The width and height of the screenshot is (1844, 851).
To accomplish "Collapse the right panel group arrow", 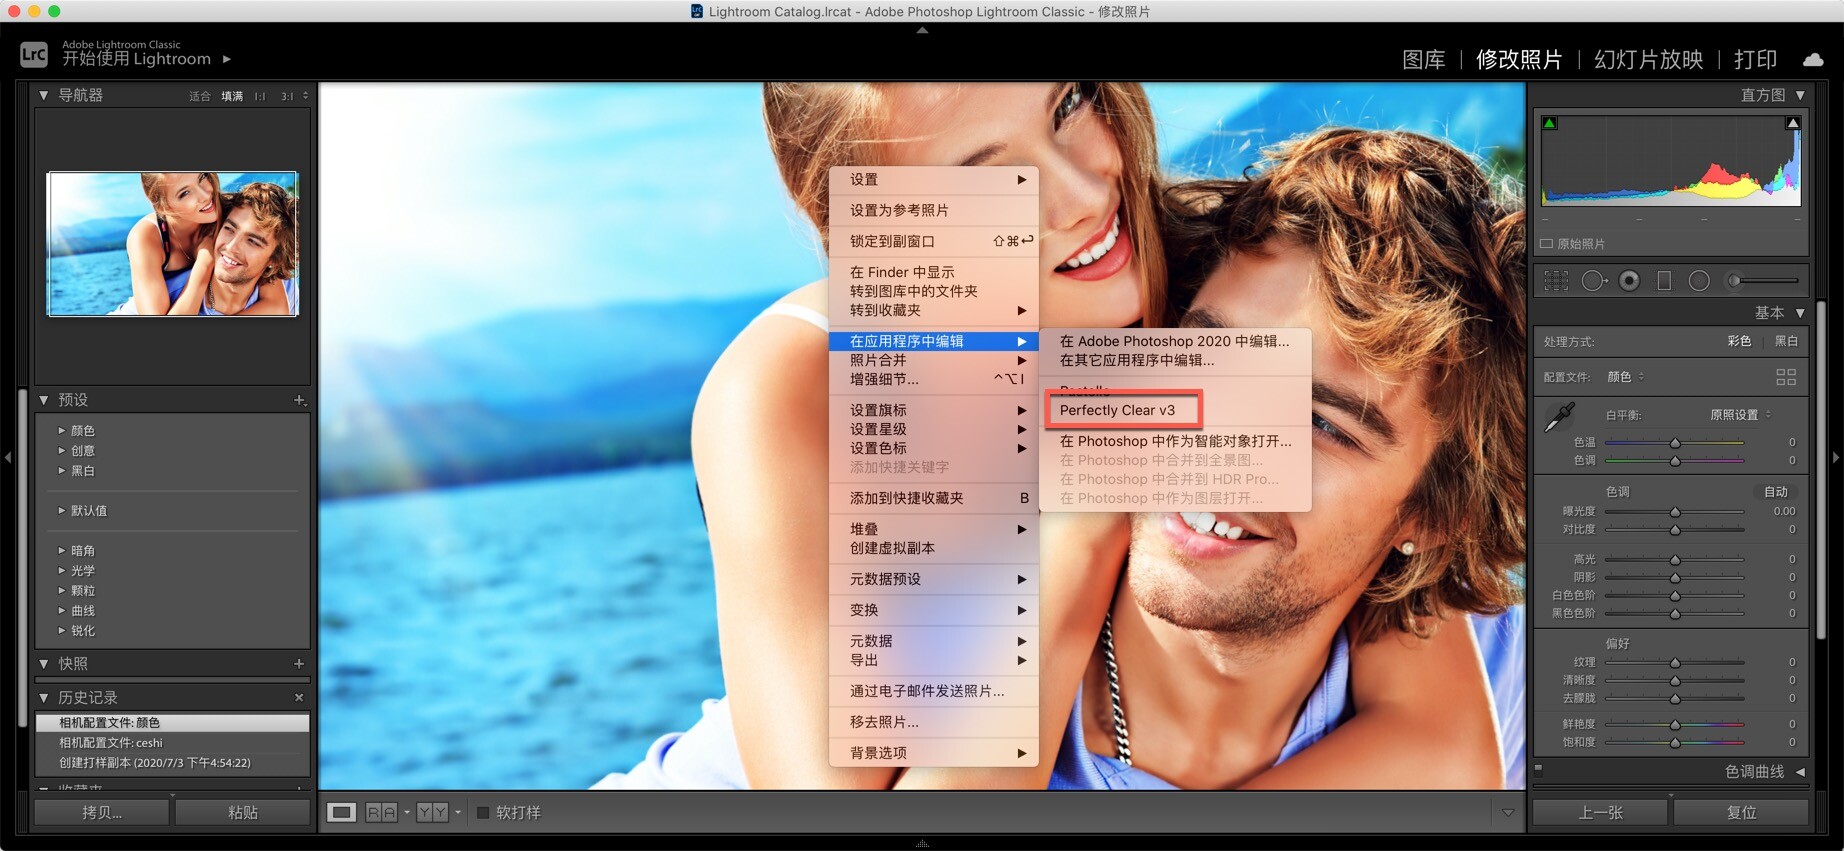I will click(x=1836, y=457).
